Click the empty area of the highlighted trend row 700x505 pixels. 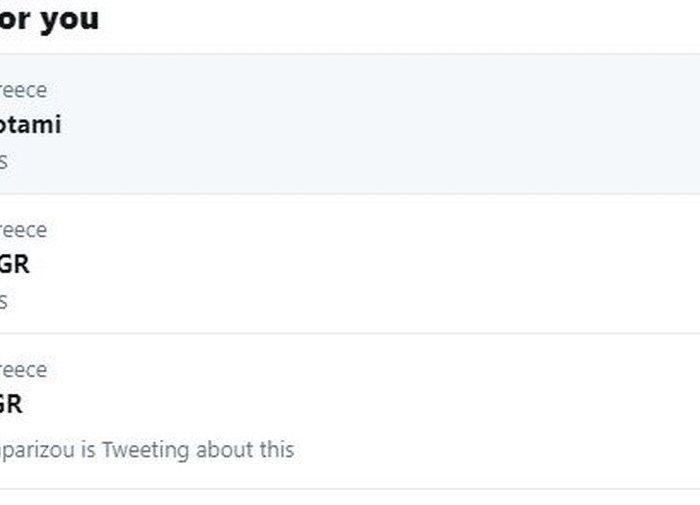tap(379, 124)
